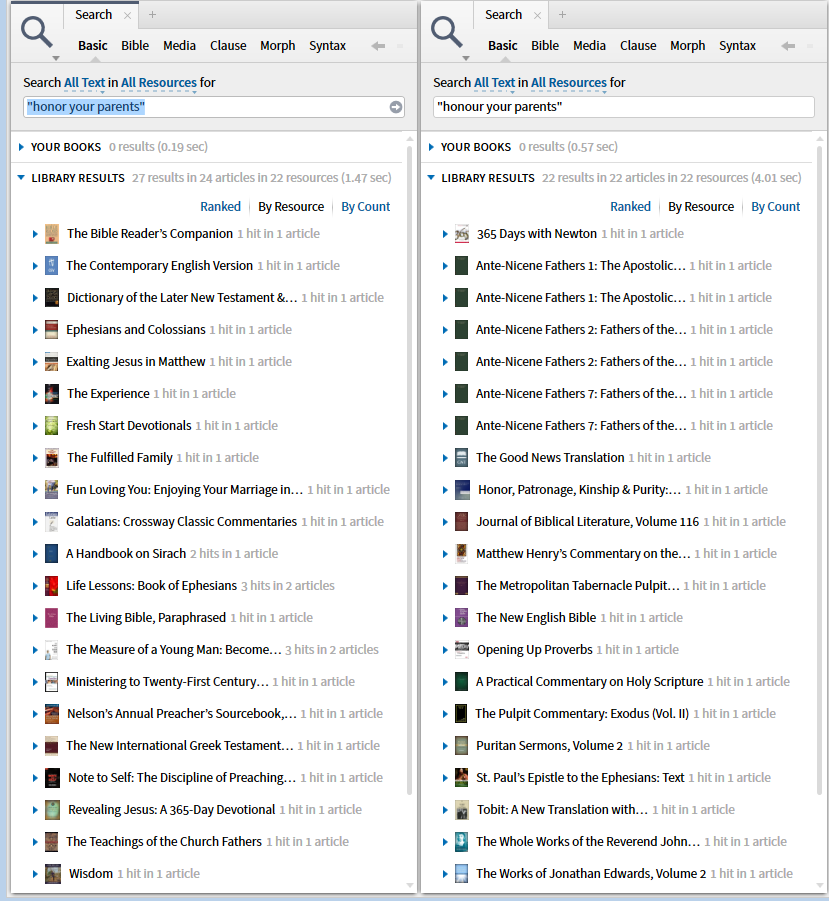This screenshot has width=829, height=901.
Task: Click the Exalting Jesus in Matthew cover icon
Action: click(x=52, y=362)
